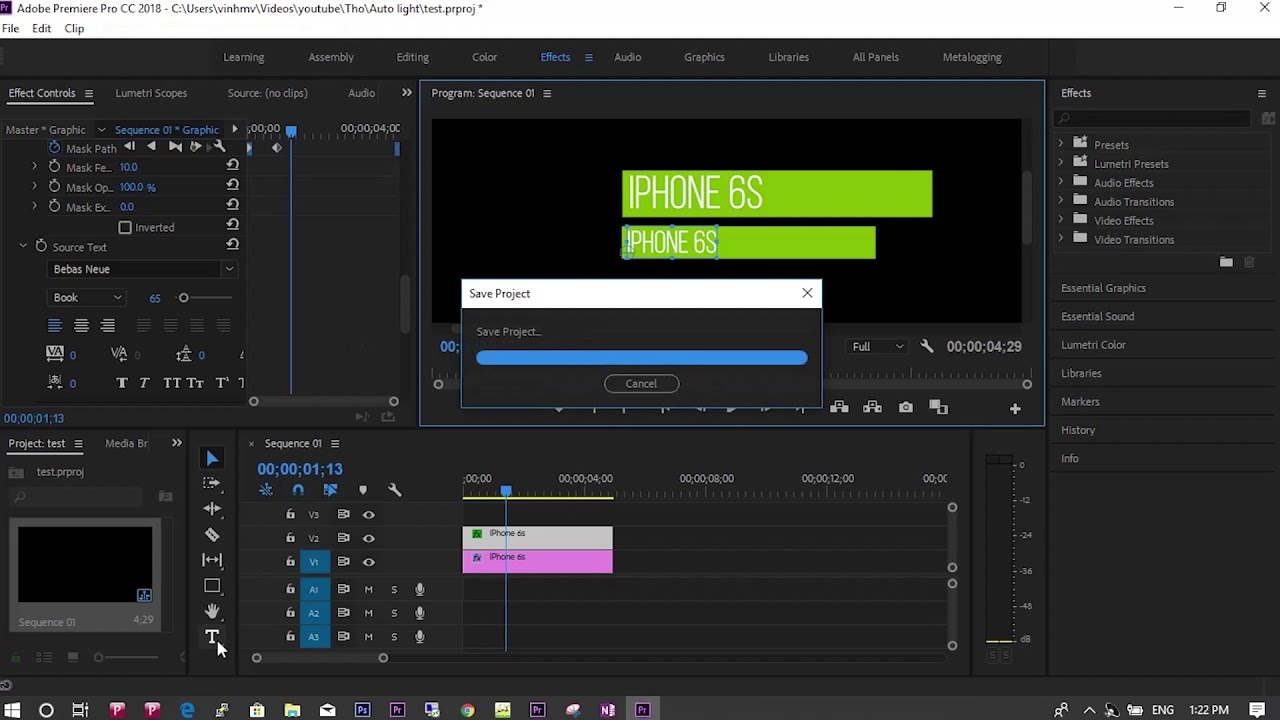Toggle timeline Snap magnet icon

click(x=298, y=490)
